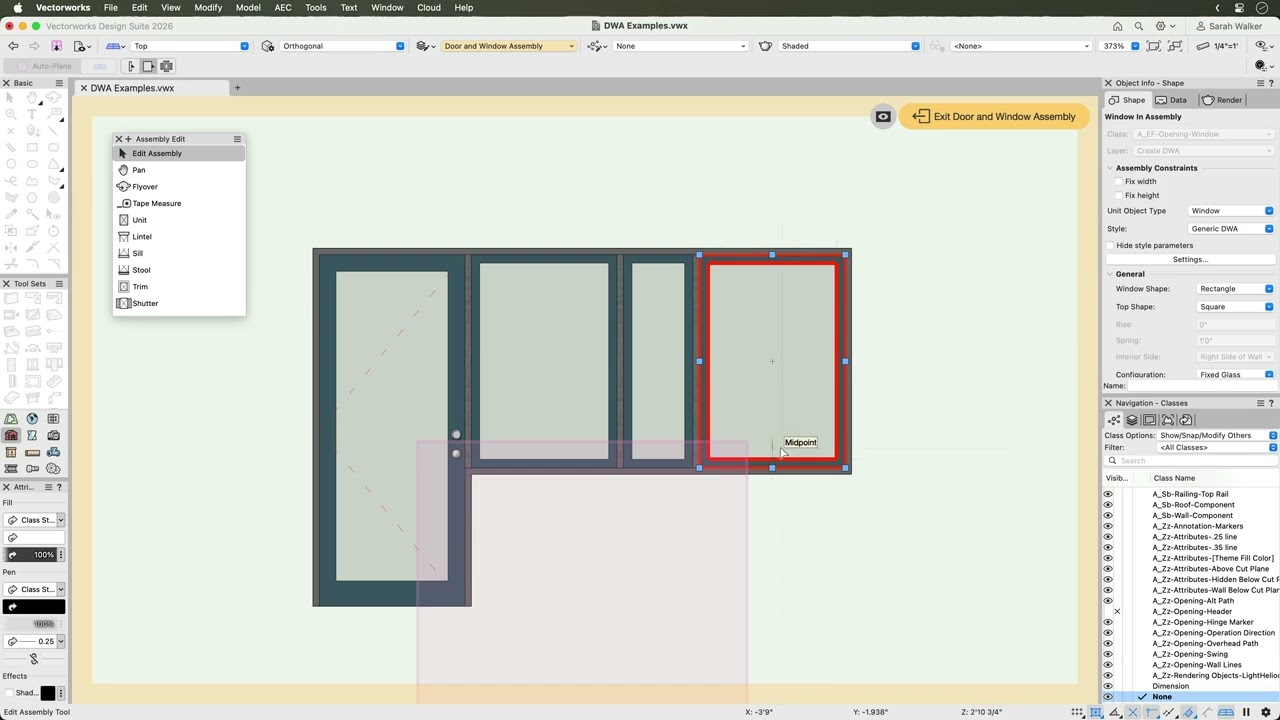The height and width of the screenshot is (720, 1280).
Task: Switch to the Render tab
Action: [x=1222, y=100]
